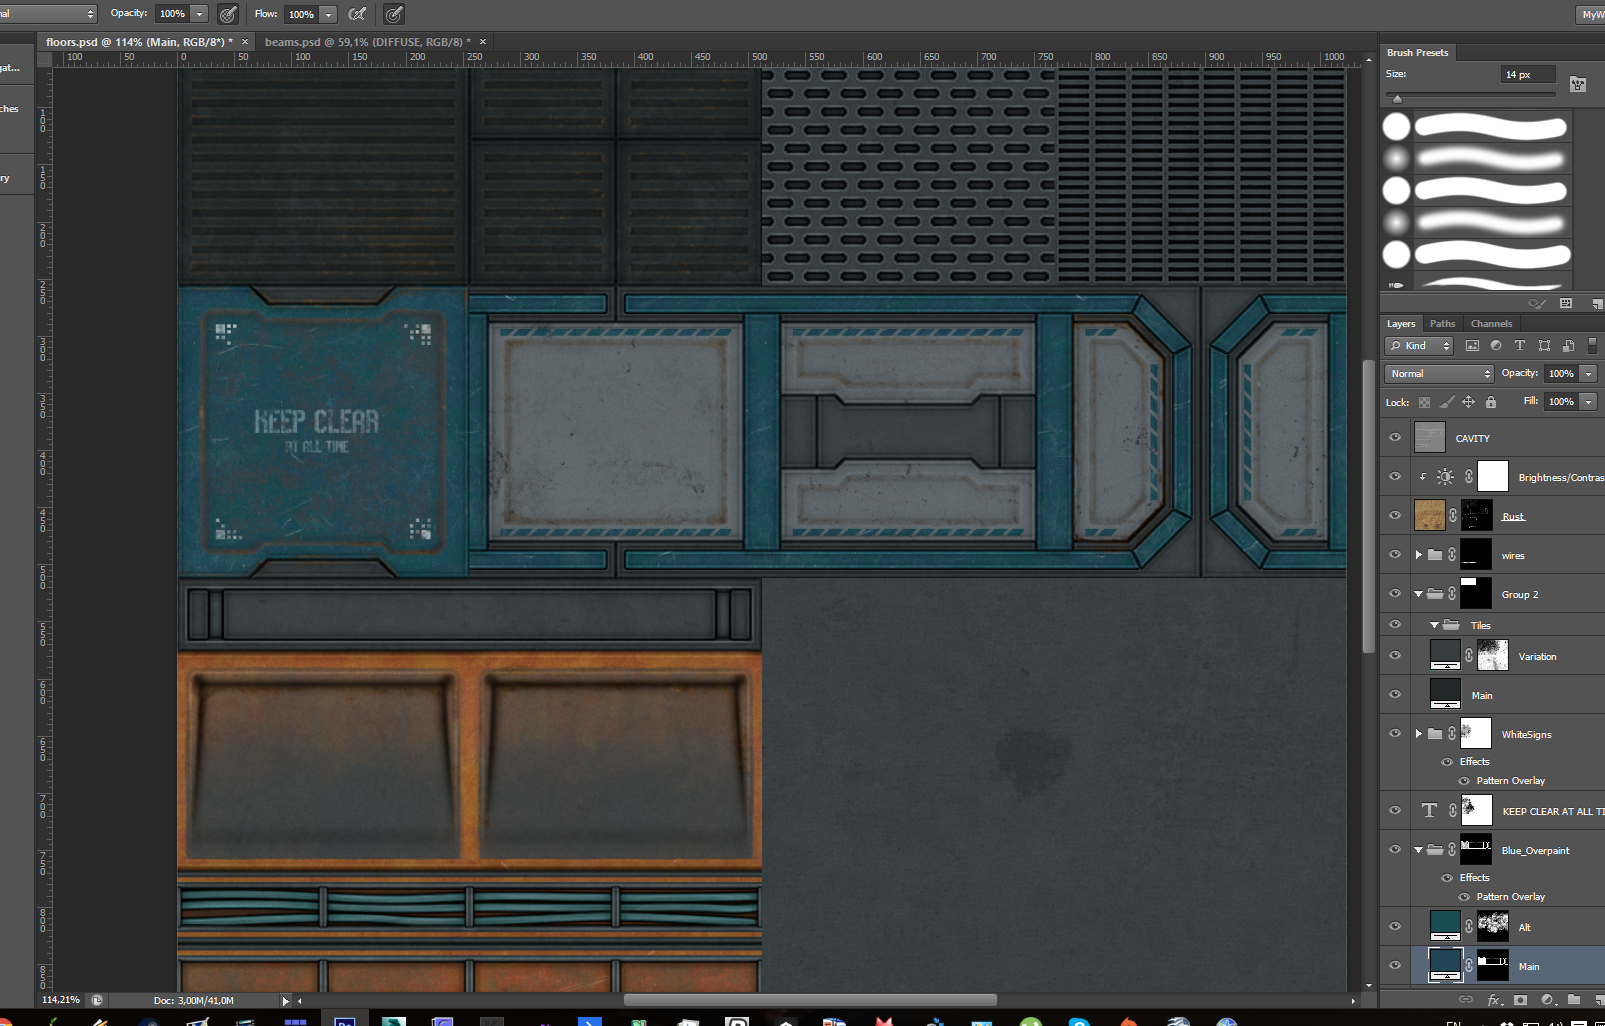Viewport: 1605px width, 1026px height.
Task: Hide the Brightness/Contrast layer
Action: coord(1395,477)
